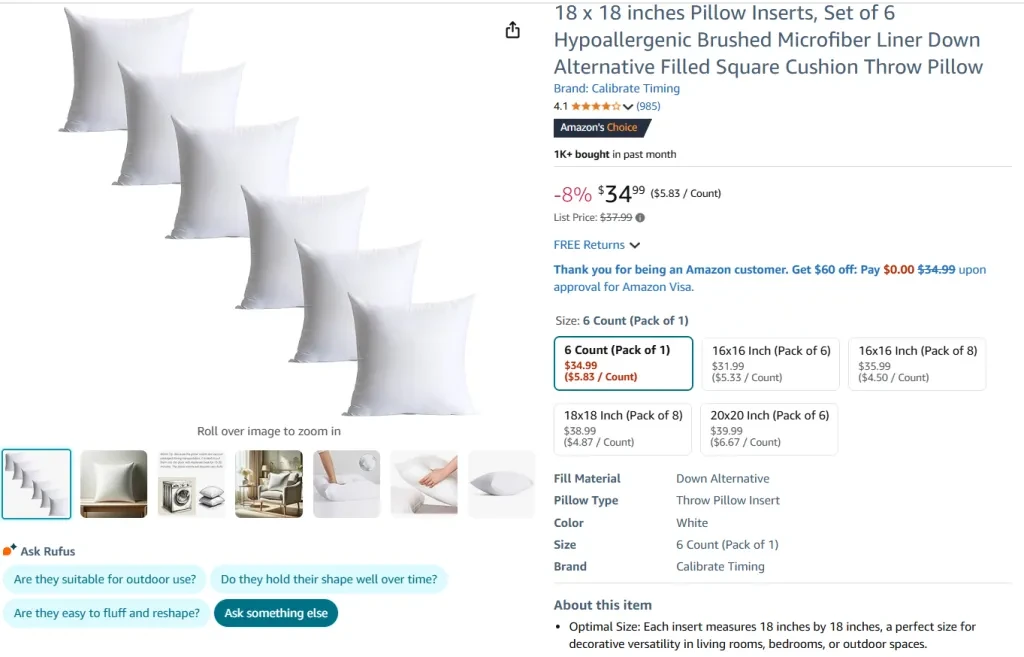Open the Brand: Calibrate Timing link
Viewport: 1024px width, 657px height.
coord(616,89)
